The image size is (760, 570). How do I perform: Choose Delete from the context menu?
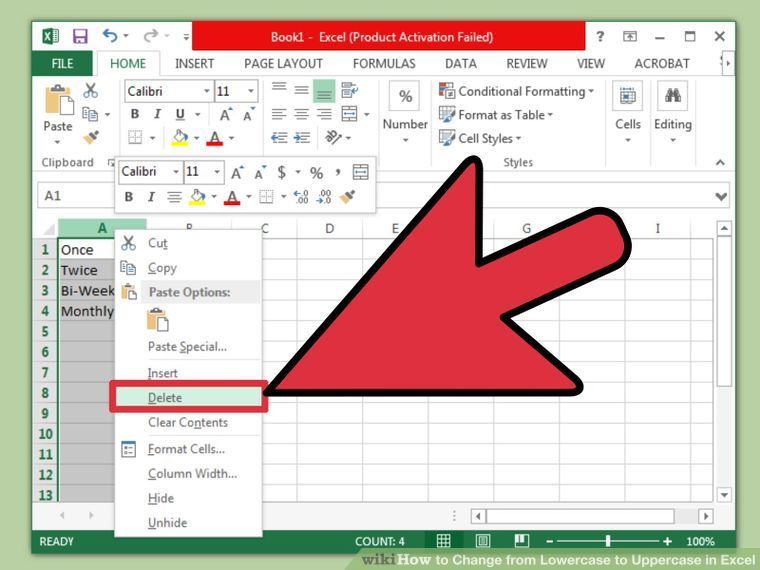(x=189, y=397)
